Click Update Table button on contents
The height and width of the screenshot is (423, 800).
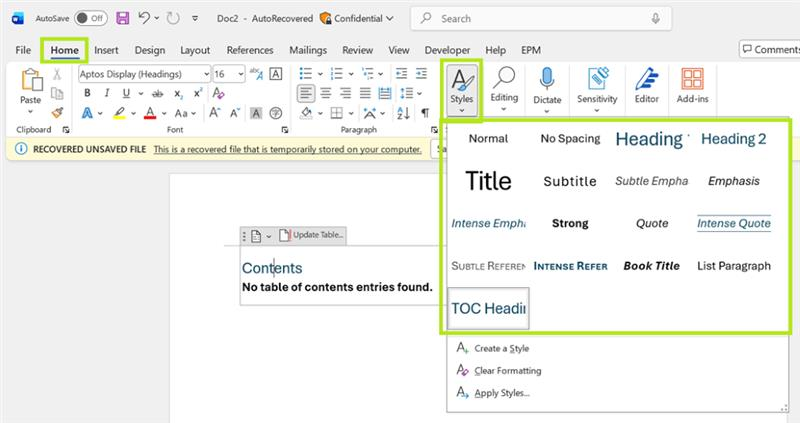tap(312, 235)
